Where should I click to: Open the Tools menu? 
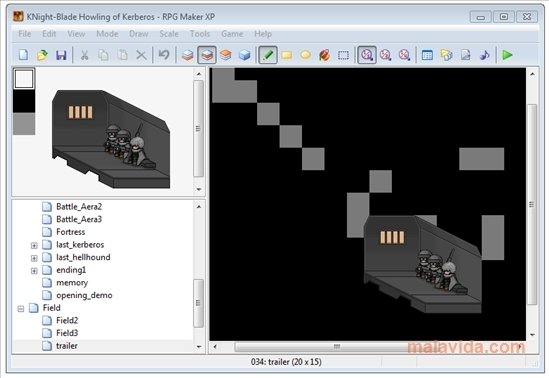(x=200, y=34)
